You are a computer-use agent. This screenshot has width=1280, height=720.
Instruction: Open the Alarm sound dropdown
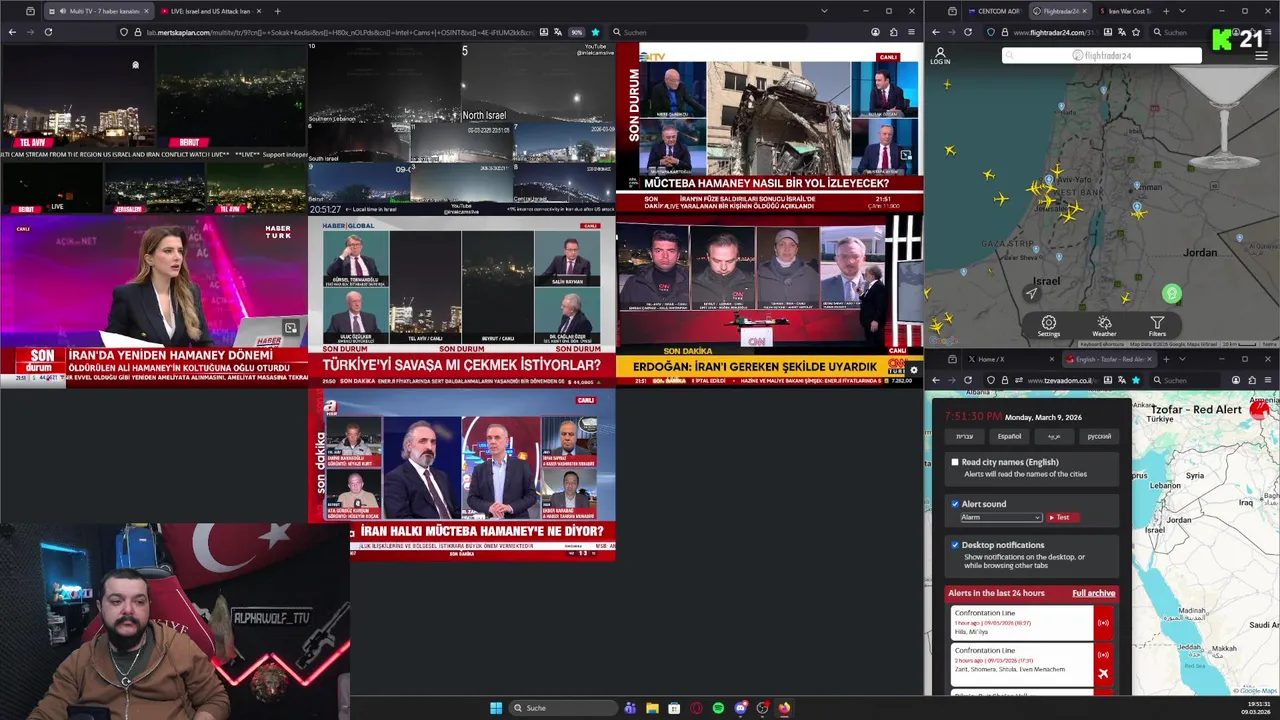(x=1000, y=517)
